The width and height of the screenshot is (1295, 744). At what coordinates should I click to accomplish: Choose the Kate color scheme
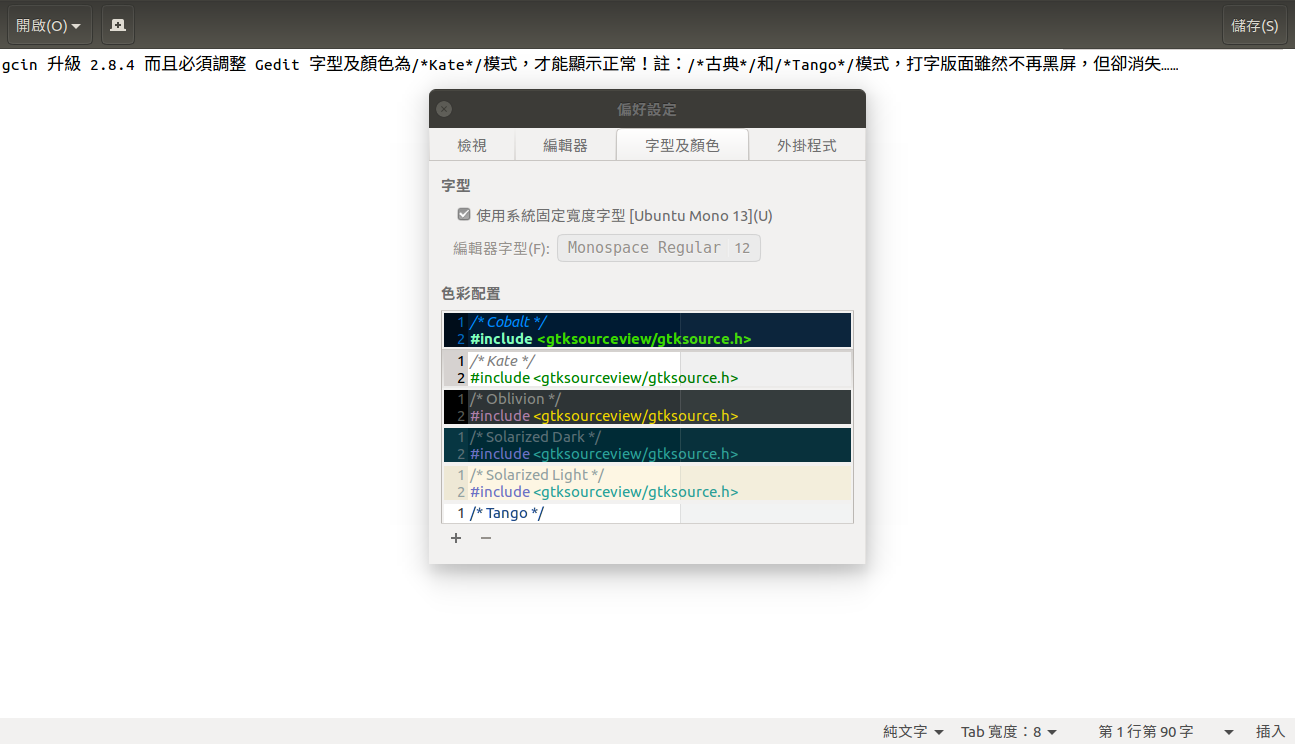point(647,369)
